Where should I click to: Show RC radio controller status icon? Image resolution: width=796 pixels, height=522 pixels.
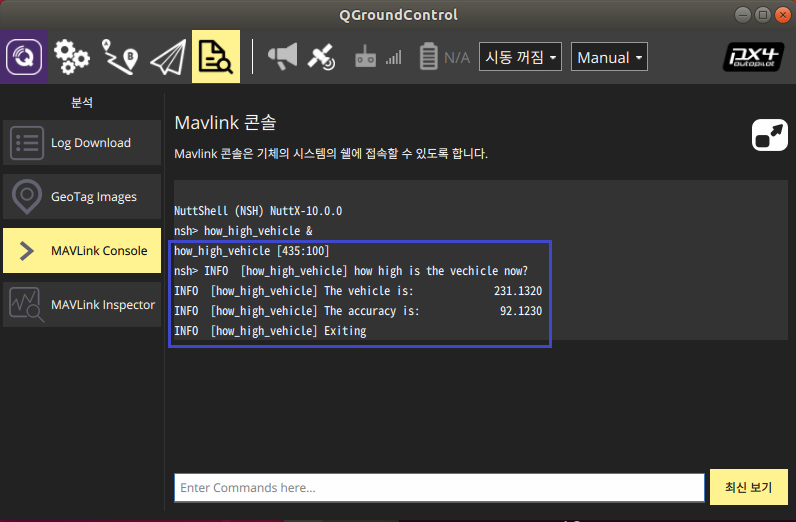[365, 57]
